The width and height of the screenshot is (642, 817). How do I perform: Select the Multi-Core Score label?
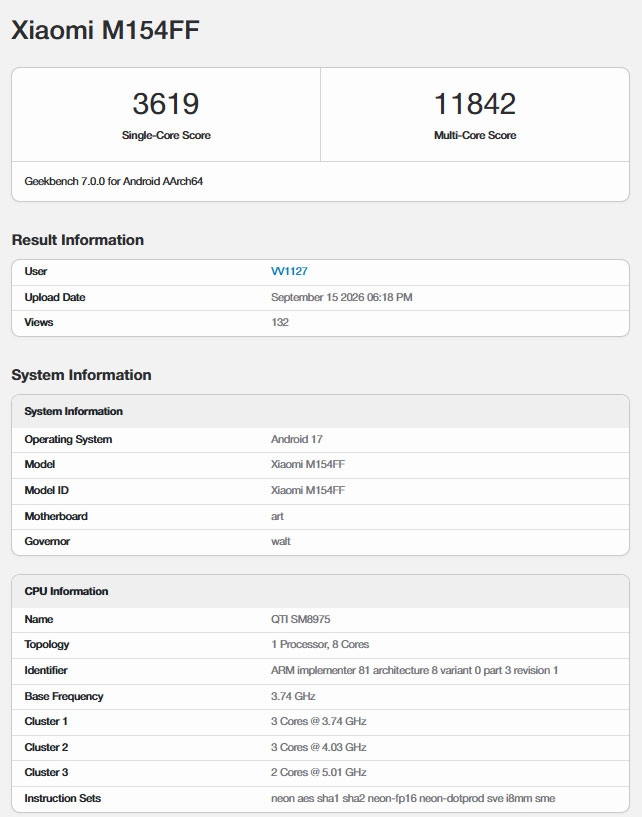point(475,135)
